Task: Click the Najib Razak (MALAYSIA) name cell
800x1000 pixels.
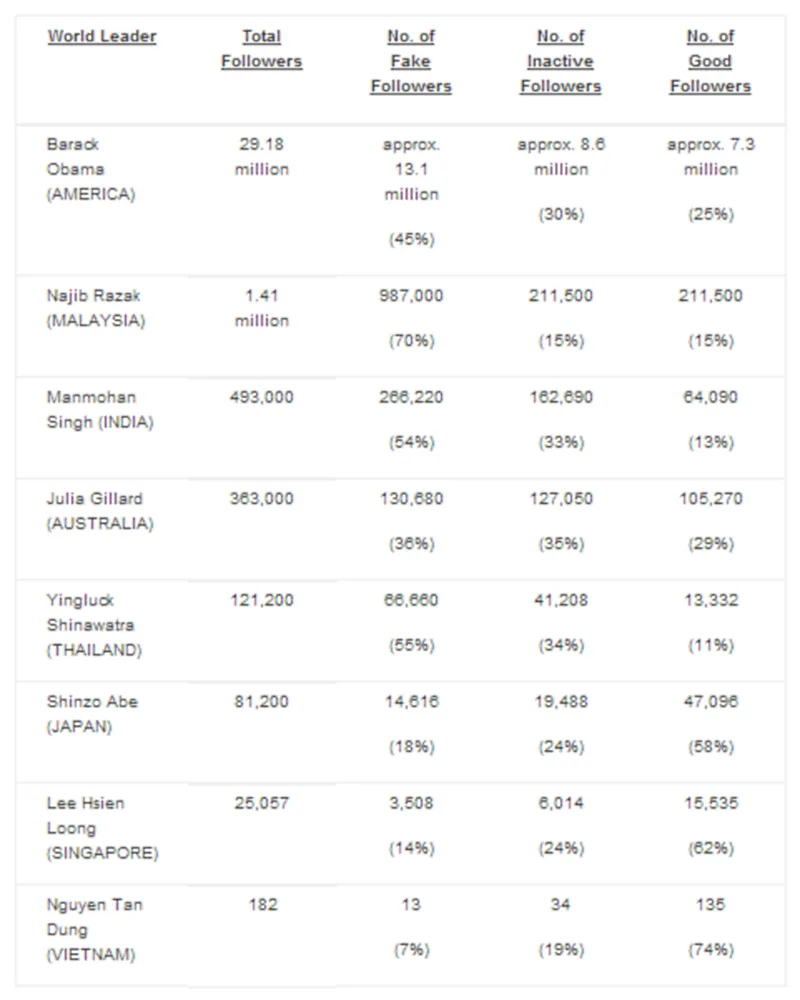Action: [94, 308]
